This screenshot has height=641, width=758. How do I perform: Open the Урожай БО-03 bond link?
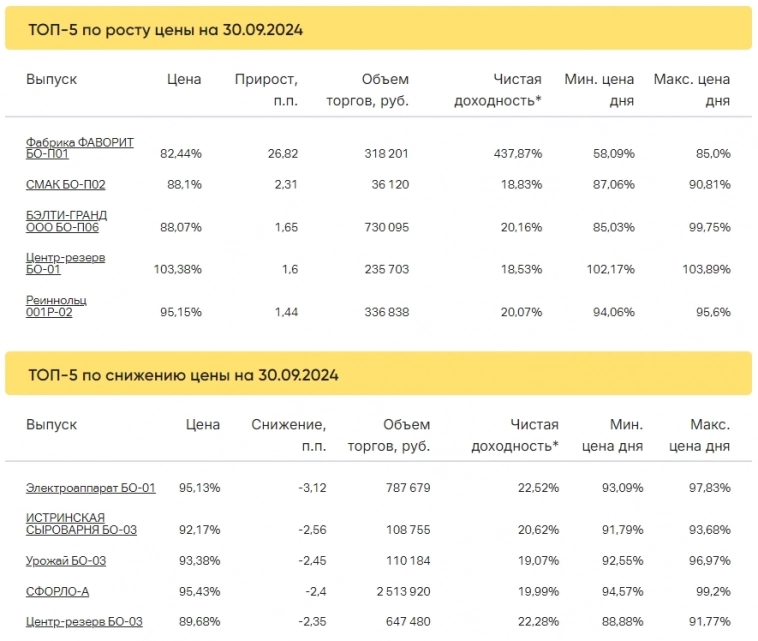(65, 560)
